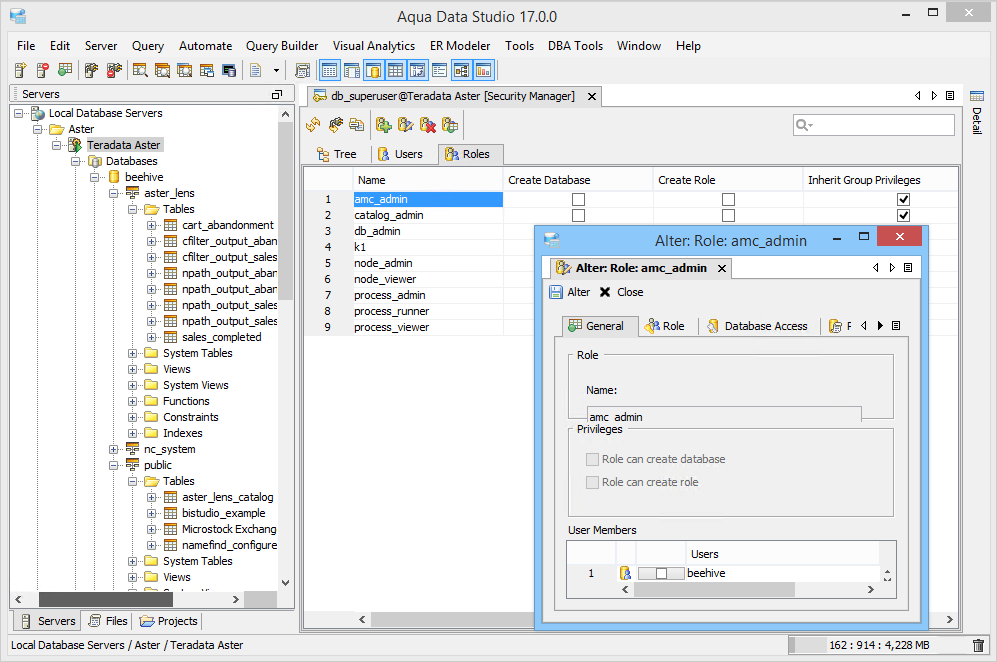This screenshot has height=662, width=997.
Task: Toggle the beehive user member checkbox
Action: click(x=661, y=574)
